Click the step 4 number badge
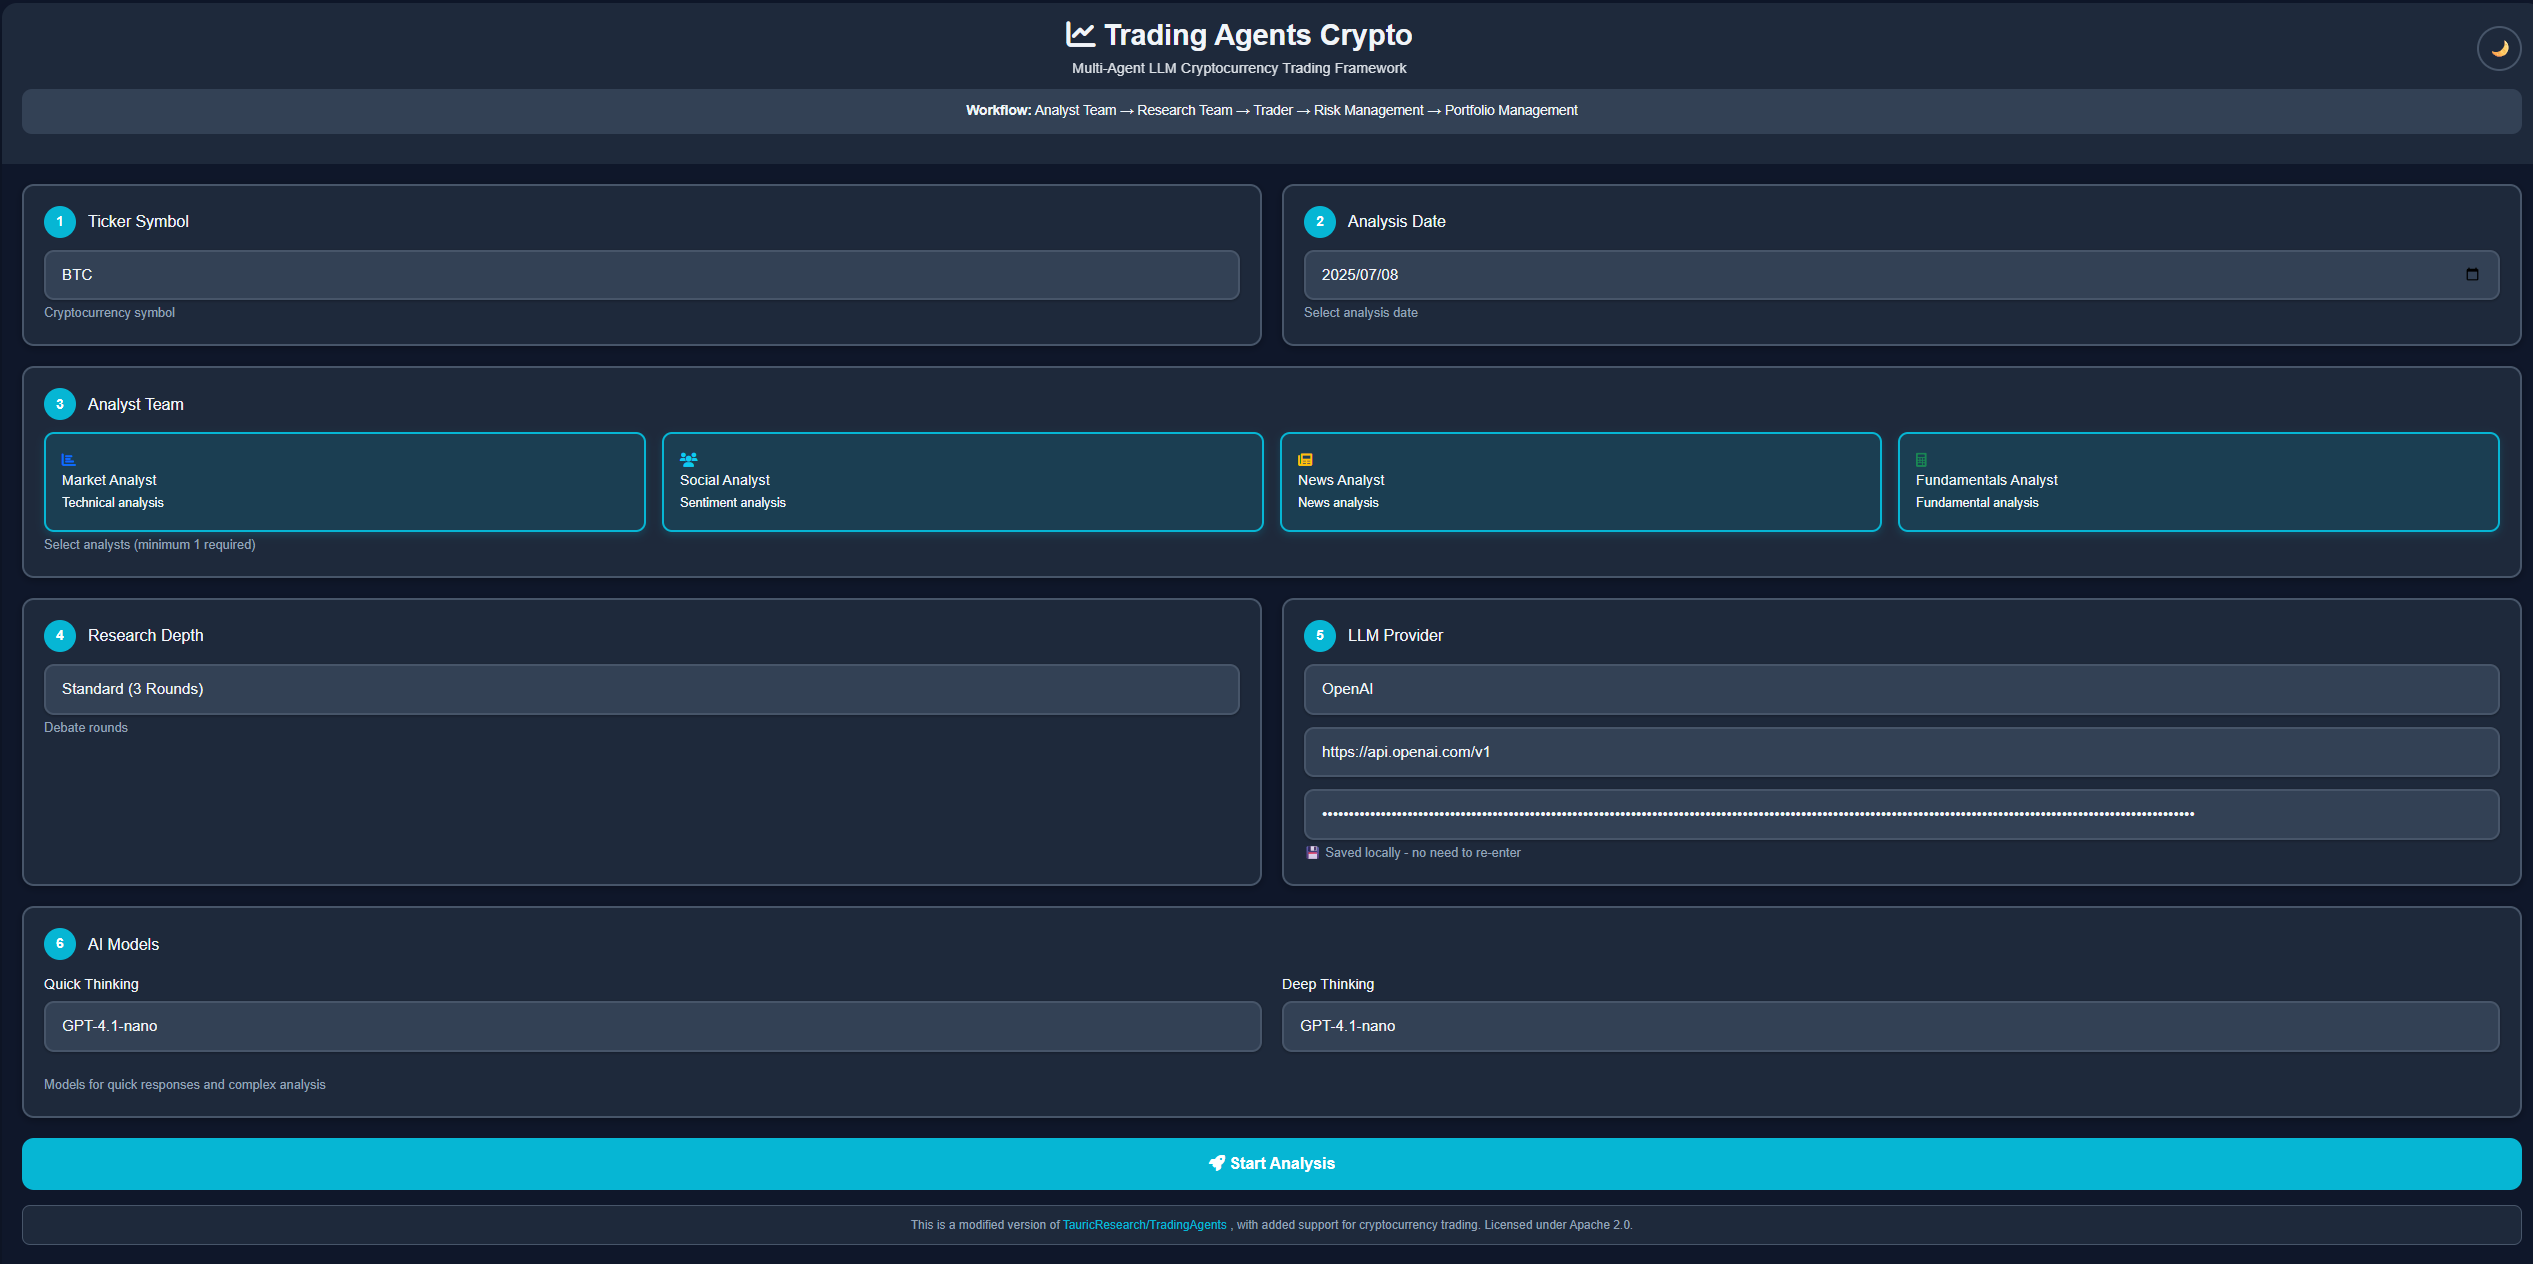2533x1264 pixels. click(x=60, y=635)
